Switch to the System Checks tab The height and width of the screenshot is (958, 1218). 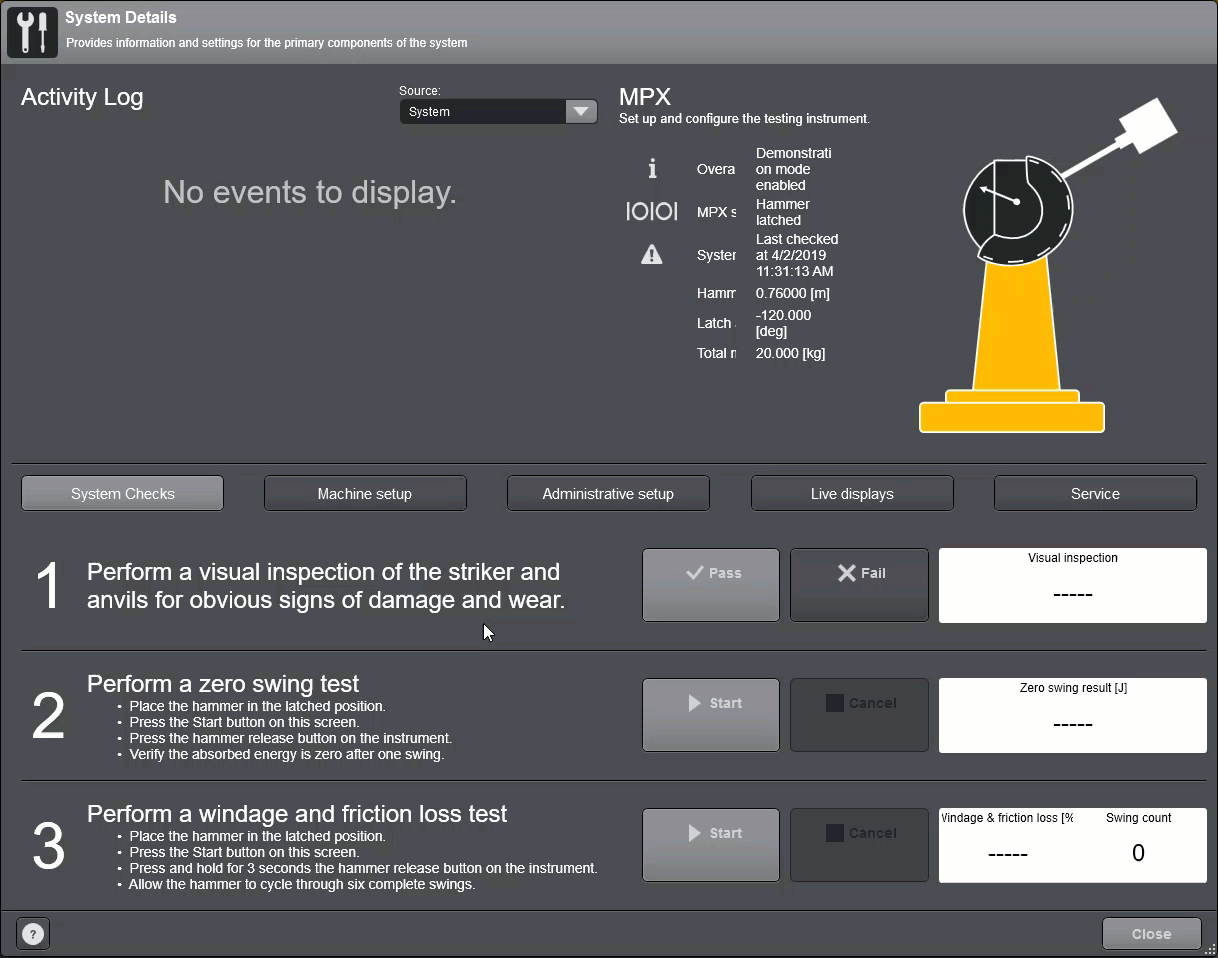(122, 493)
